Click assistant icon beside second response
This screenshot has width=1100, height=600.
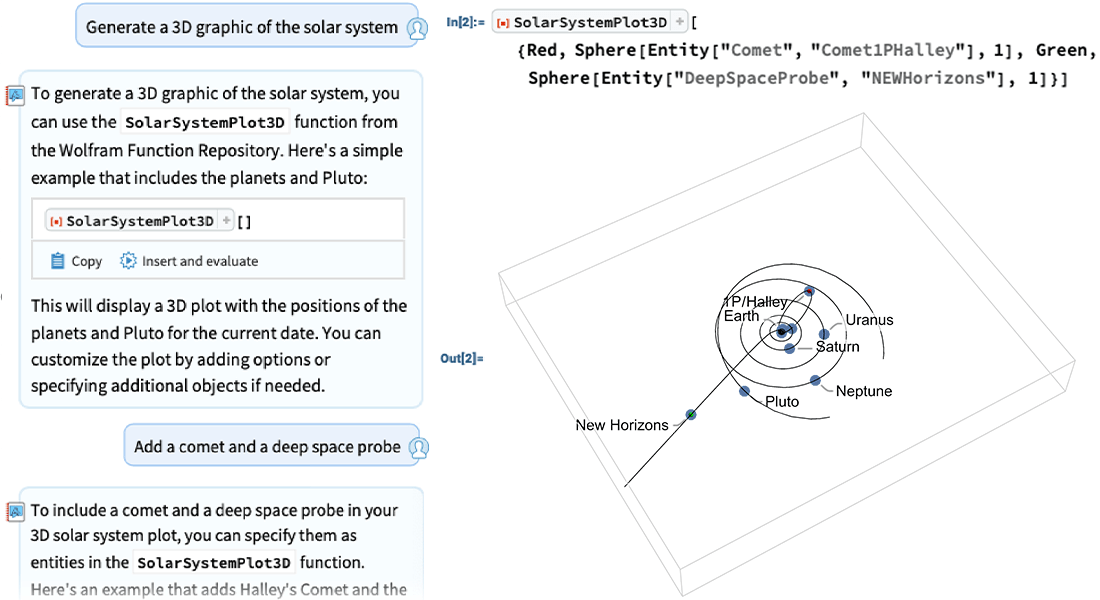pos(15,512)
